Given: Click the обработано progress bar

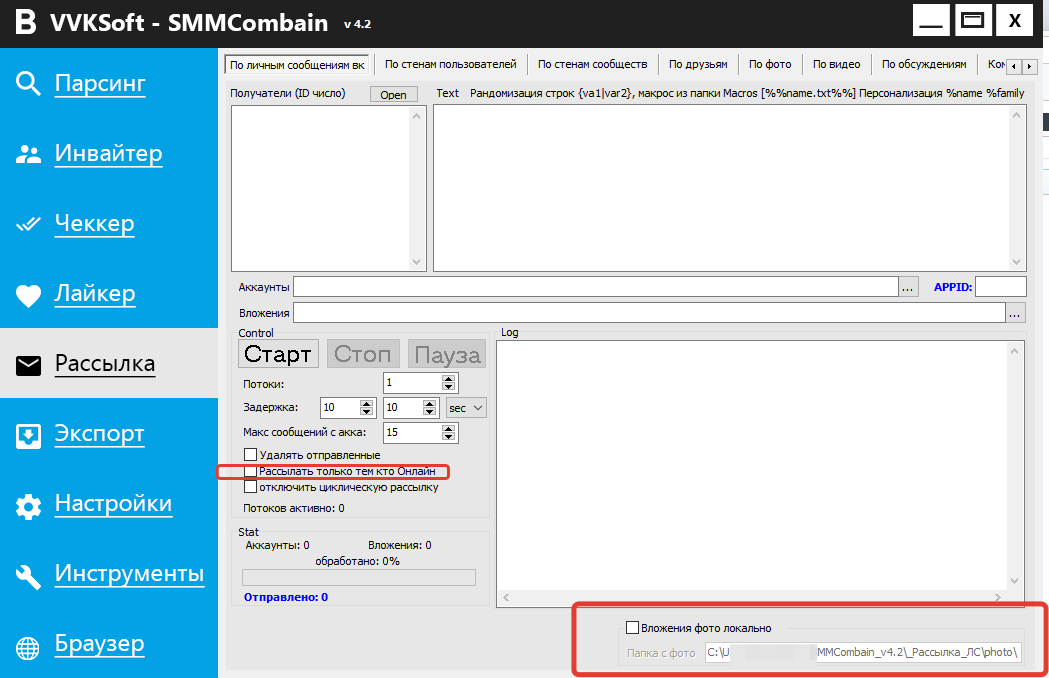Looking at the screenshot, I should click(358, 576).
